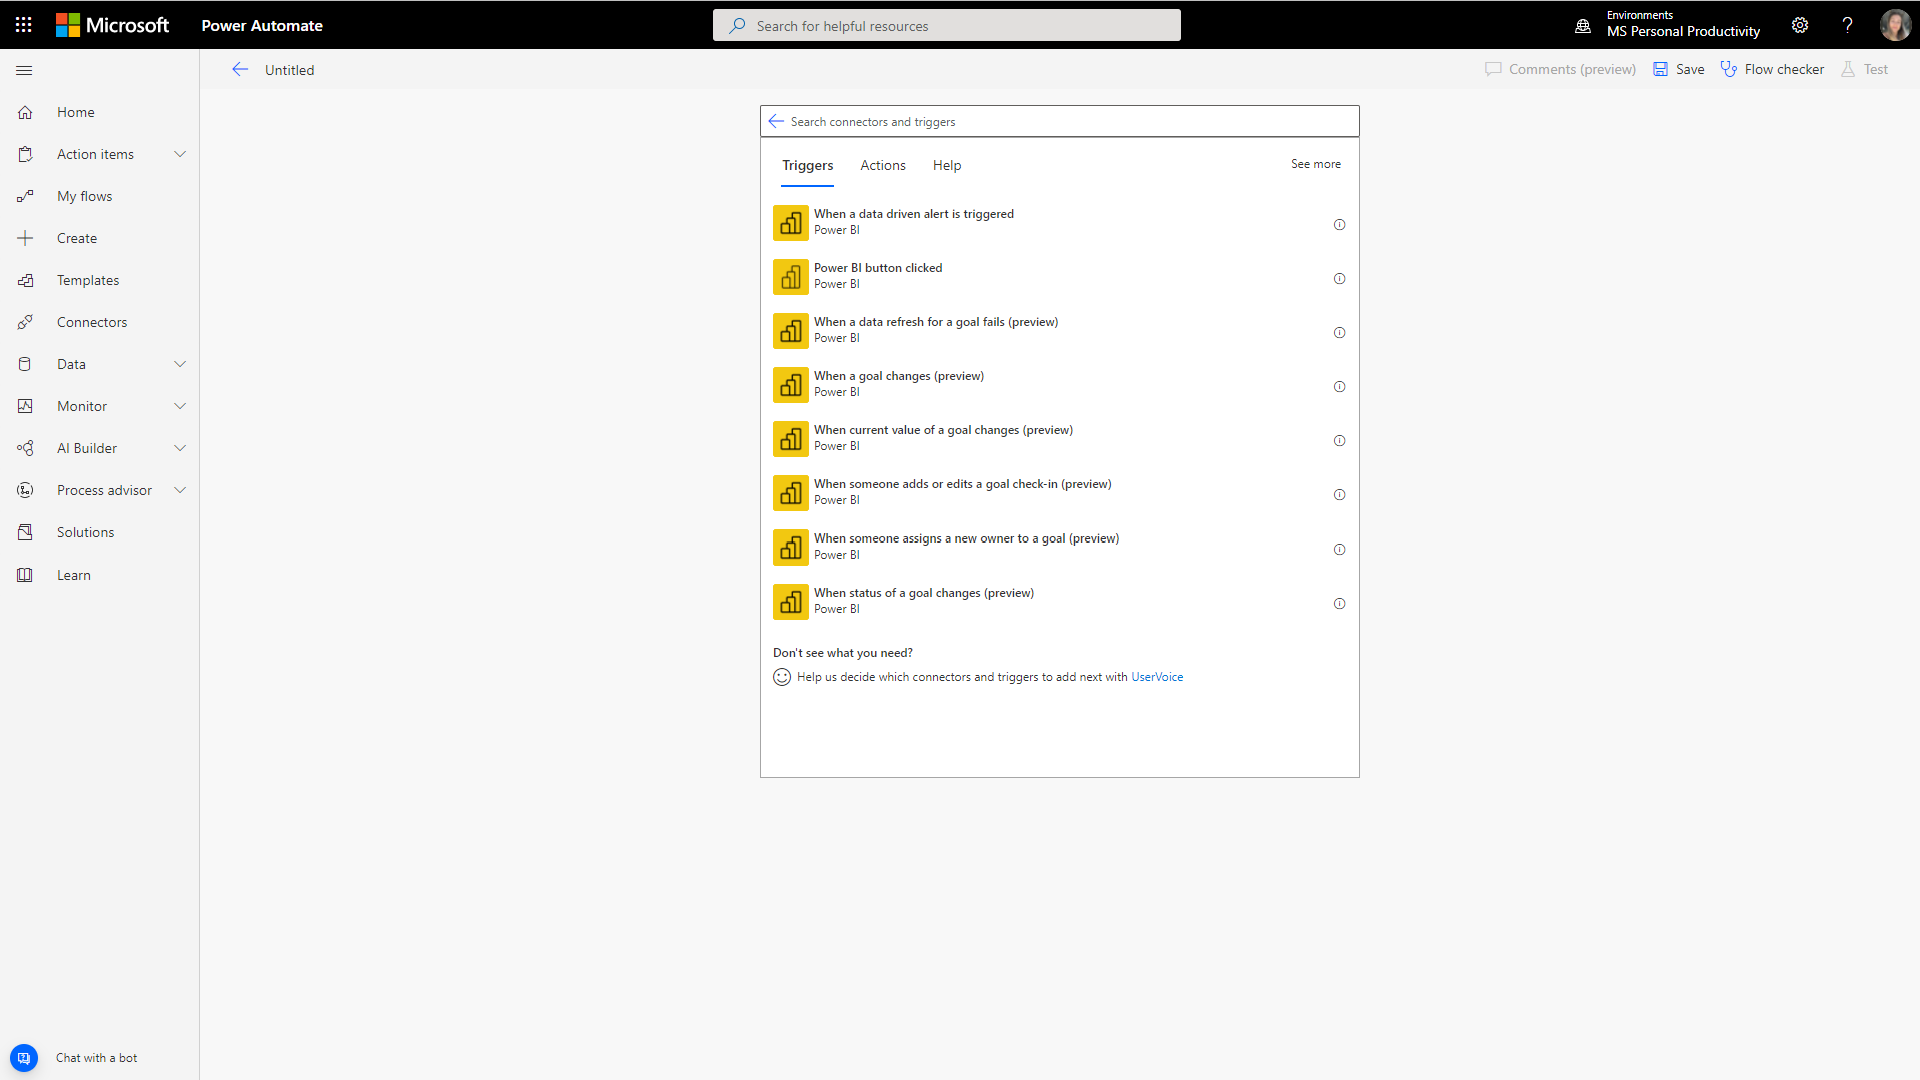The width and height of the screenshot is (1920, 1080).
Task: Click the UserVoice feedback link
Action: click(x=1158, y=676)
